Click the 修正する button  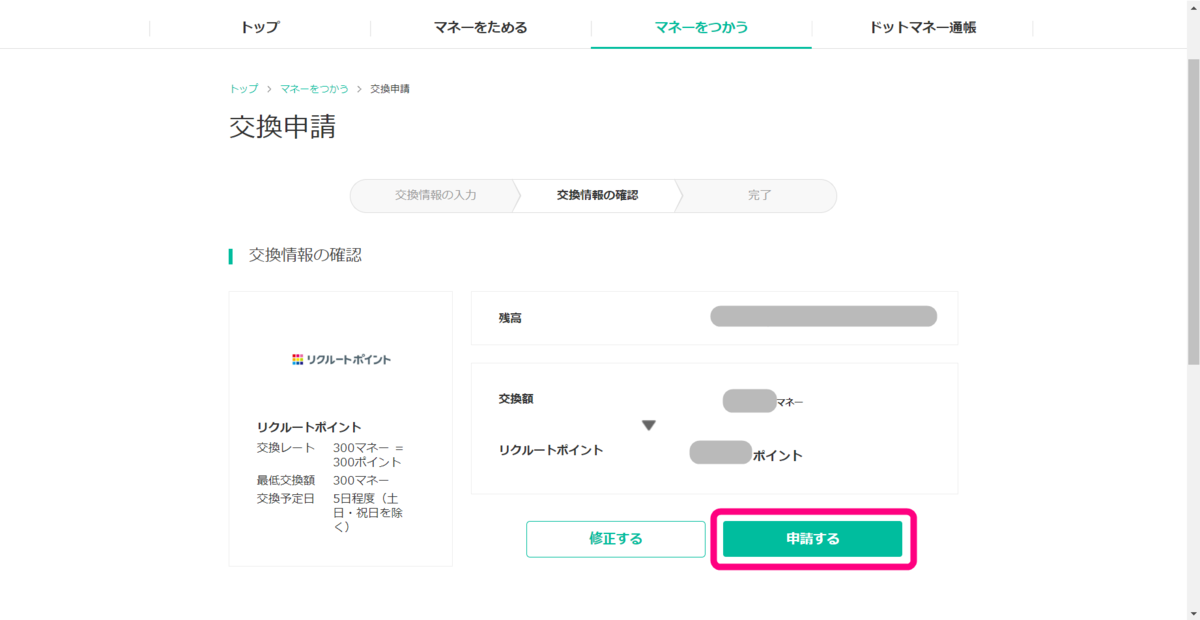pos(616,539)
